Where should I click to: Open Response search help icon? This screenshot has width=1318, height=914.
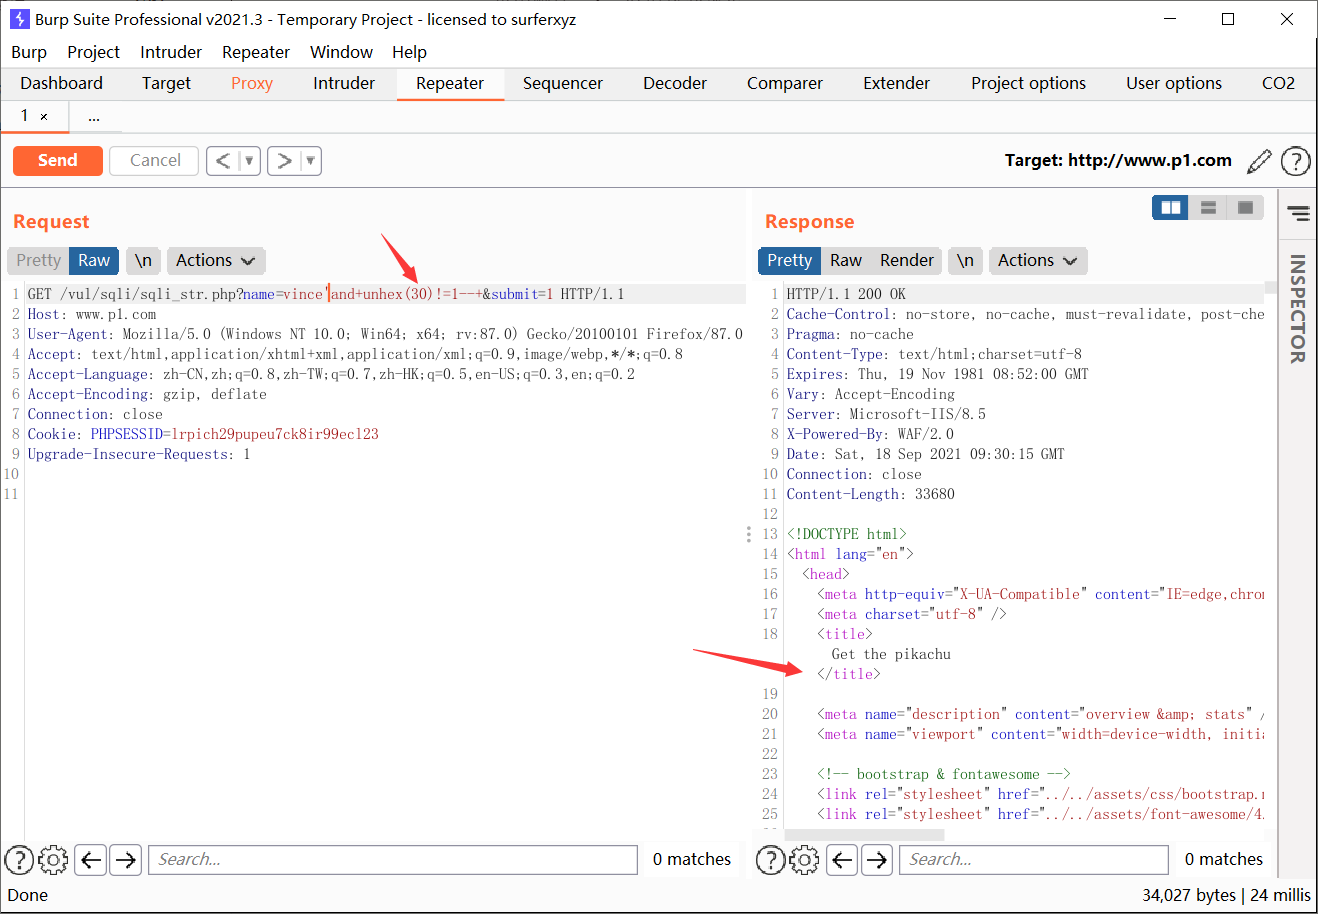click(770, 859)
